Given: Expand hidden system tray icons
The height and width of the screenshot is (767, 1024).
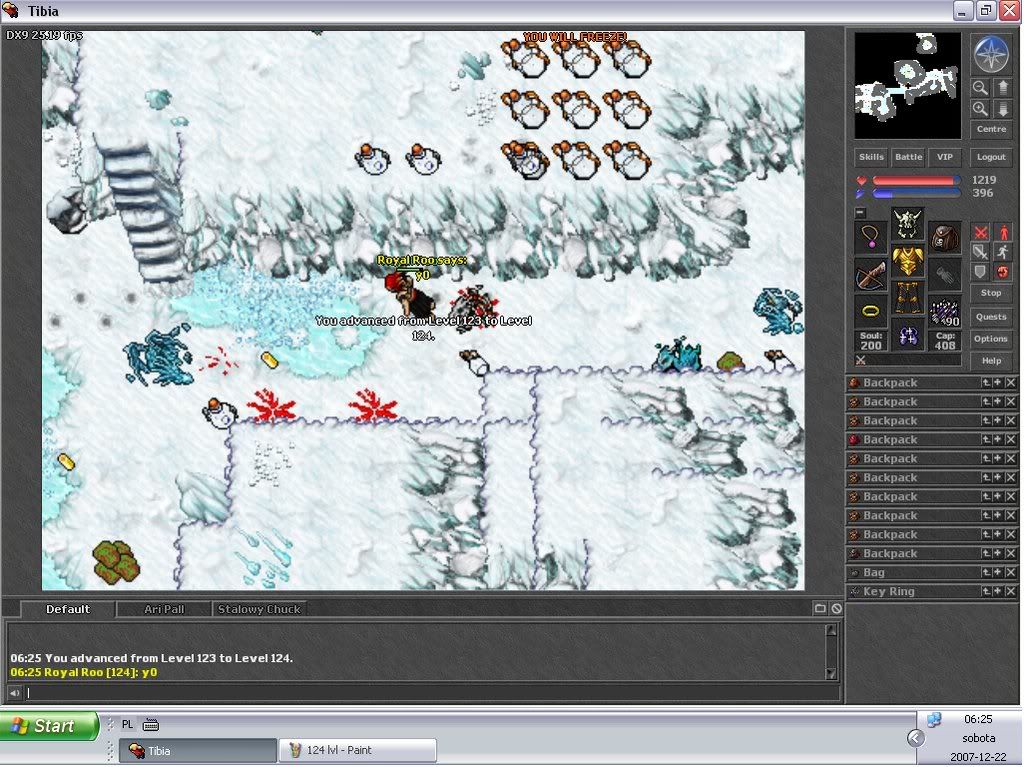Looking at the screenshot, I should pos(916,738).
